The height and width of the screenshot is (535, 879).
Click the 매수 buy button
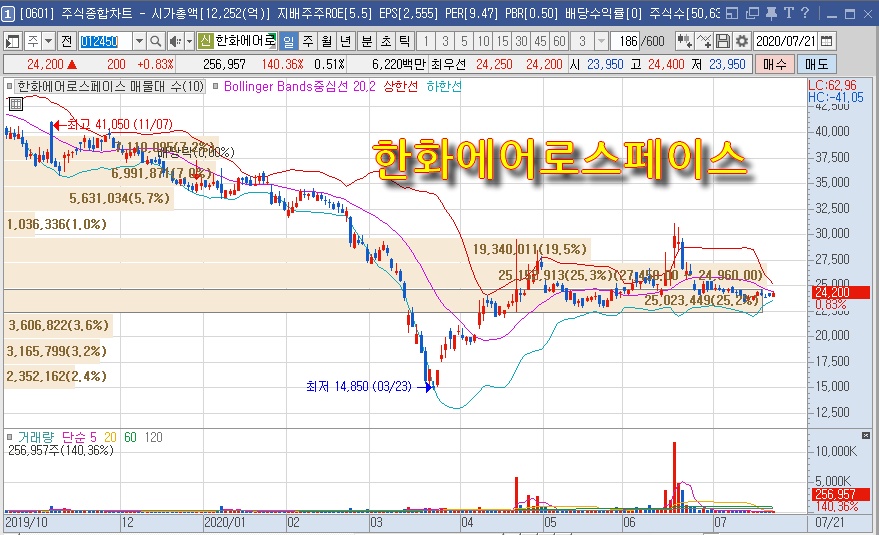tap(774, 64)
